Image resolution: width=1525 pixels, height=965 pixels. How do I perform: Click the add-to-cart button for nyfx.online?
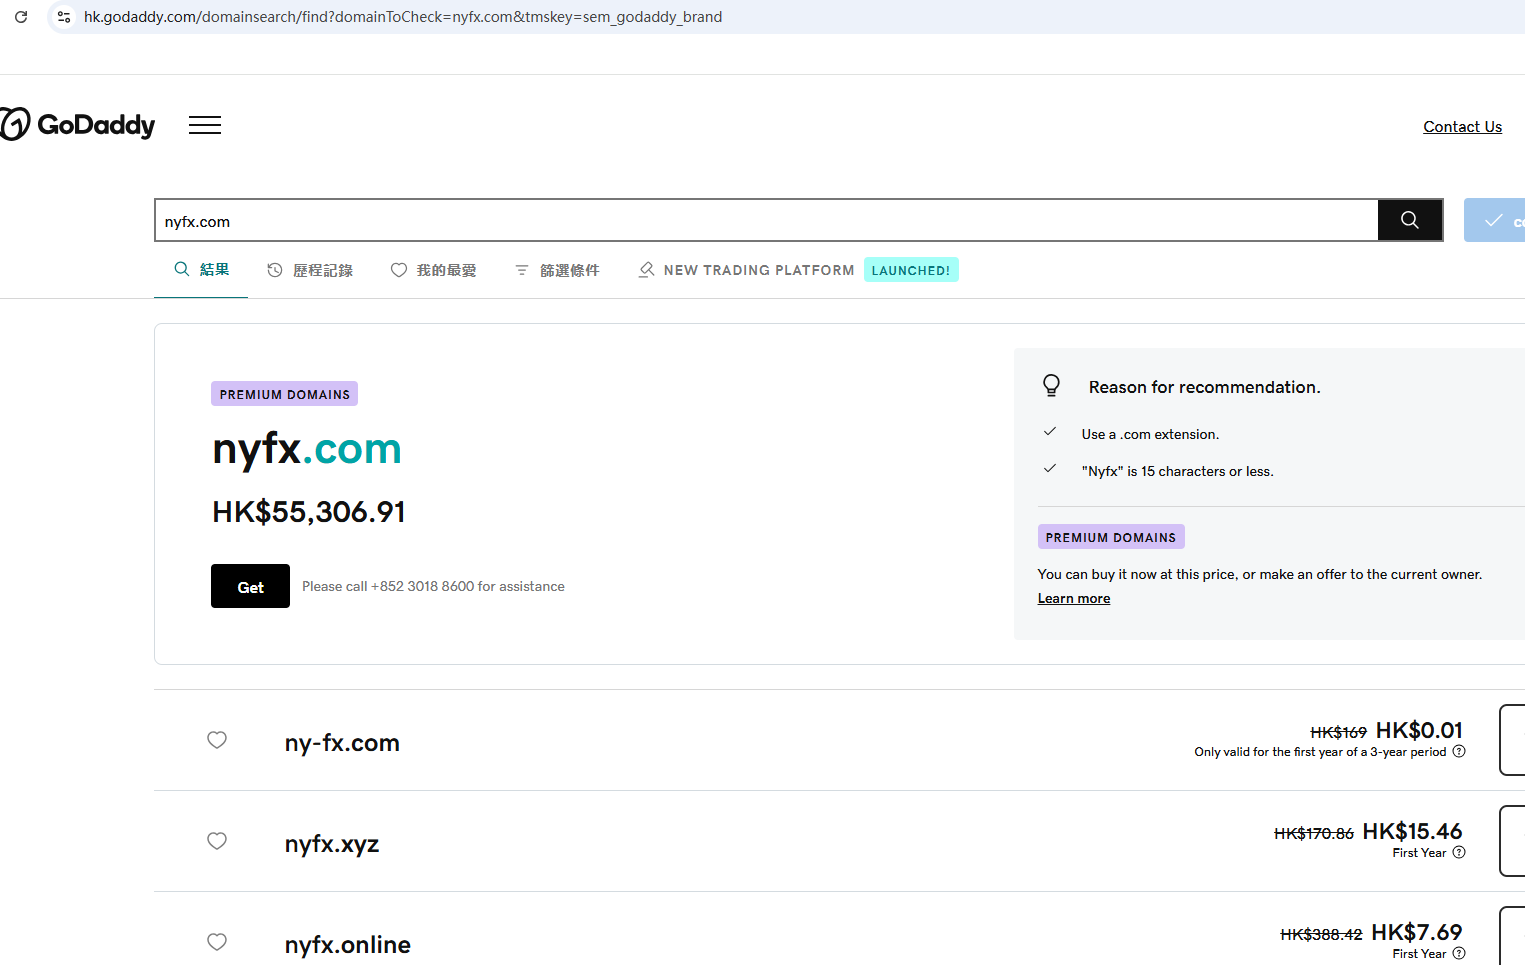1512,936
